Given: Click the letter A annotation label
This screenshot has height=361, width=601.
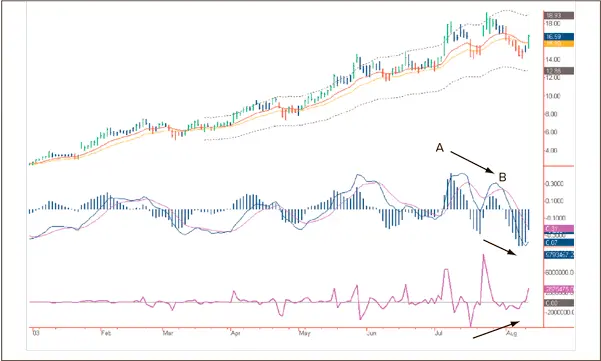Looking at the screenshot, I should tap(440, 148).
